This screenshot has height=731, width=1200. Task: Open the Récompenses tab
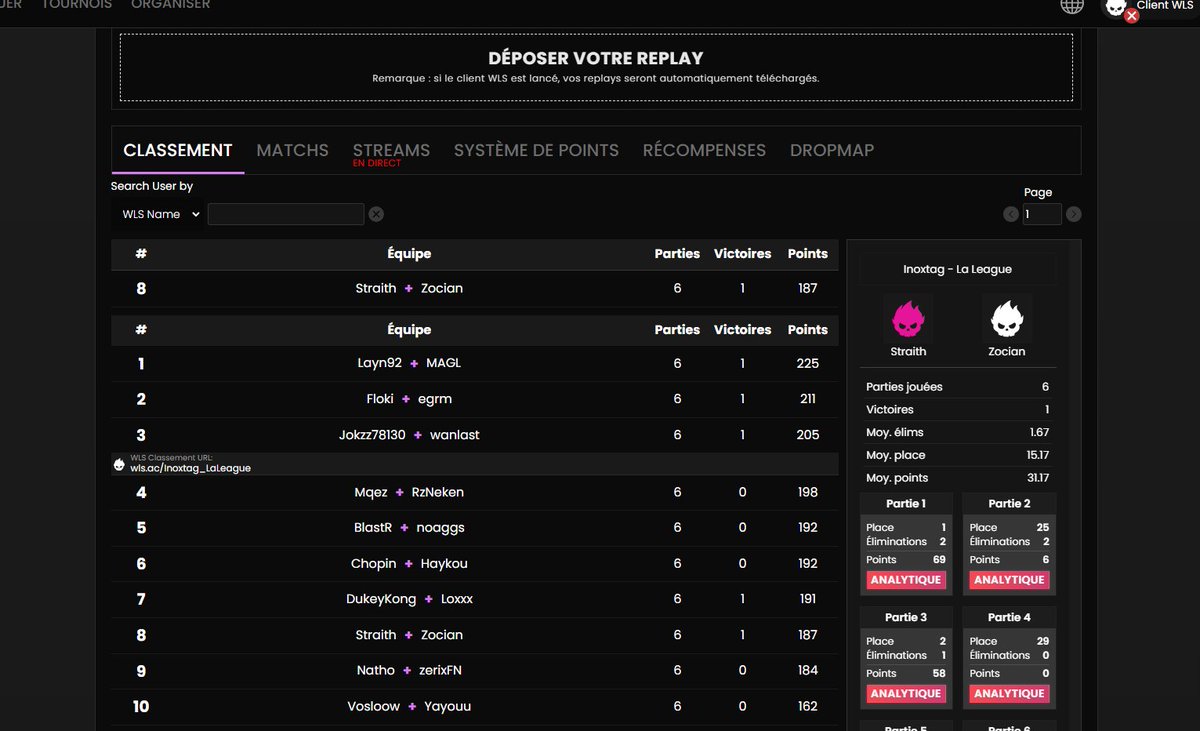click(704, 150)
